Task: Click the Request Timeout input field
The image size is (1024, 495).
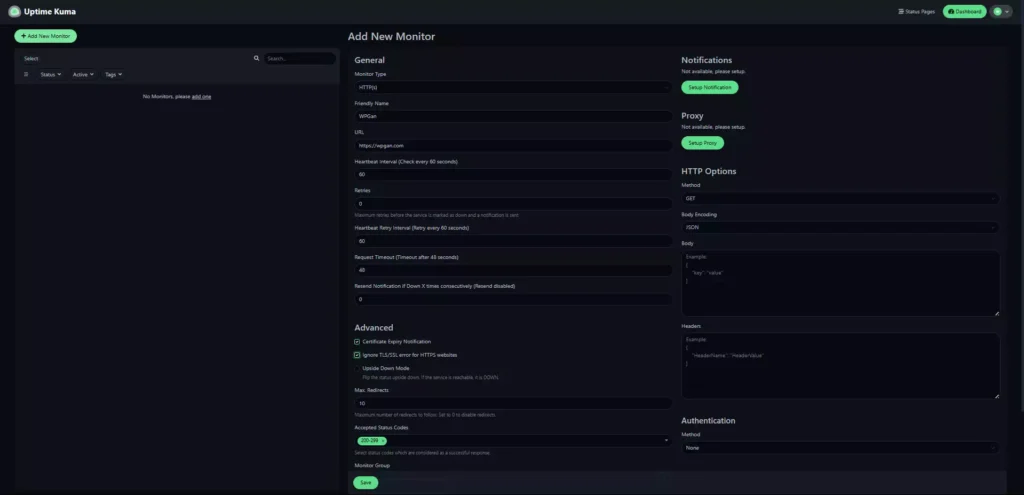Action: 513,270
